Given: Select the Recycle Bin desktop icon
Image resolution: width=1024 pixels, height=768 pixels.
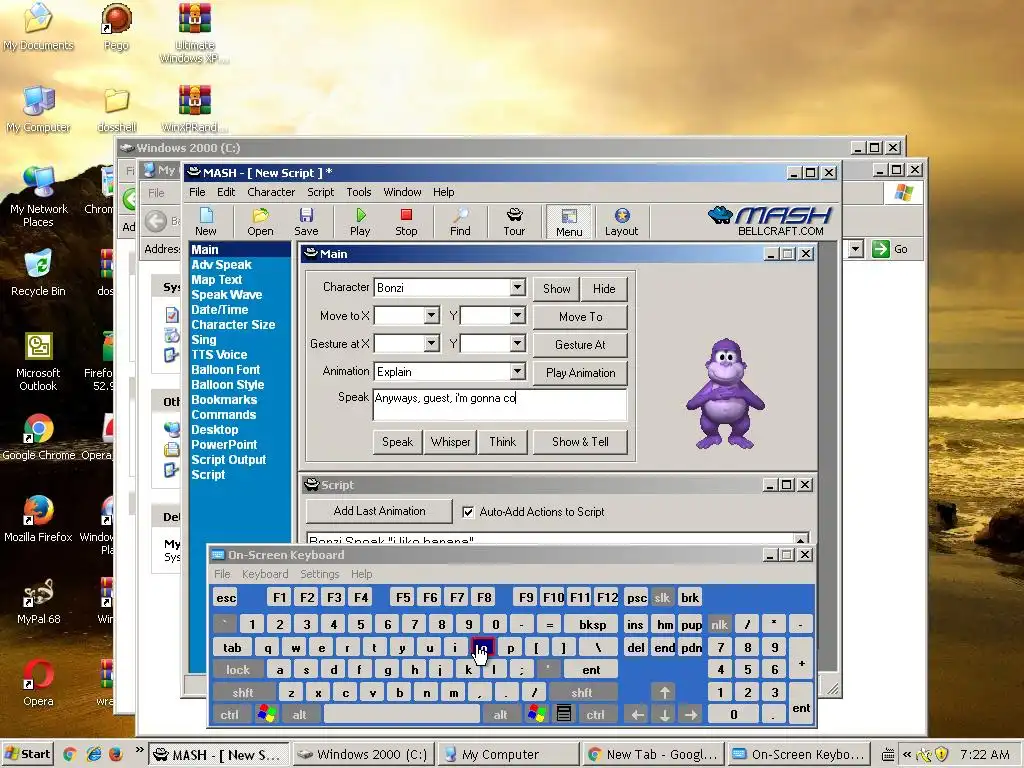Looking at the screenshot, I should [38, 273].
